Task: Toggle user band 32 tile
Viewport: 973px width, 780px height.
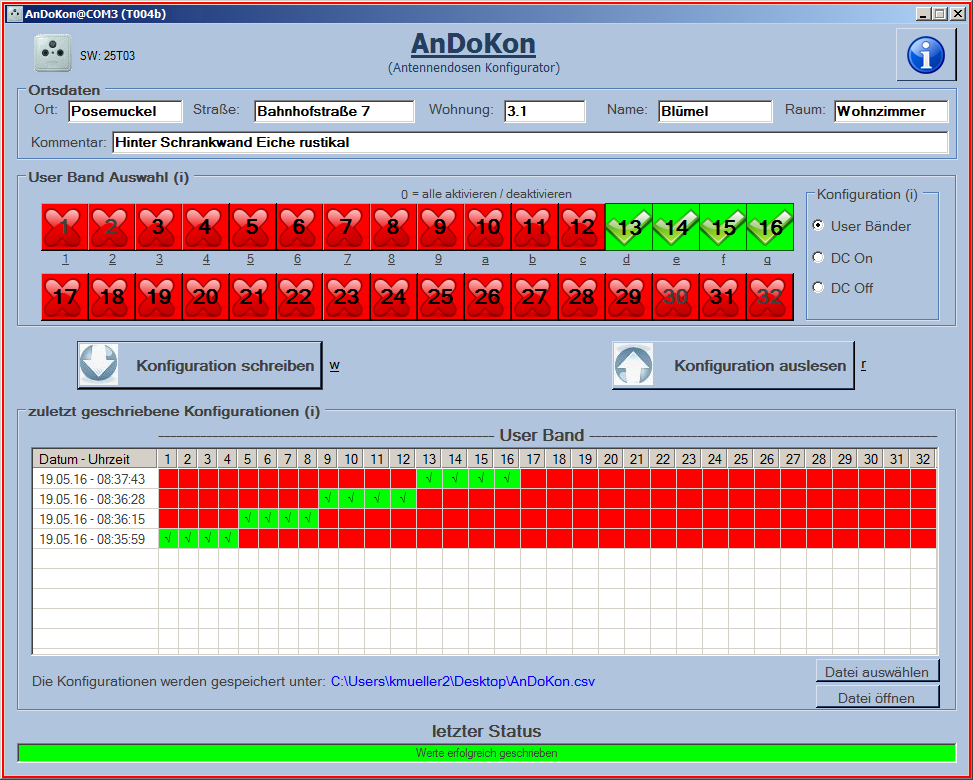Action: [770, 297]
